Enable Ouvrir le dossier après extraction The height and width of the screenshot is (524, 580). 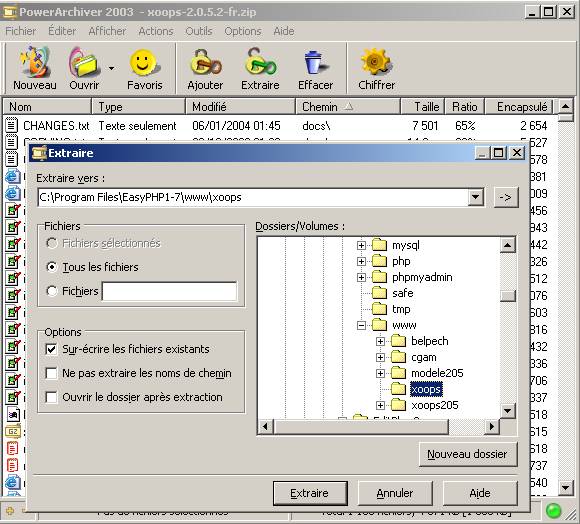coord(51,397)
